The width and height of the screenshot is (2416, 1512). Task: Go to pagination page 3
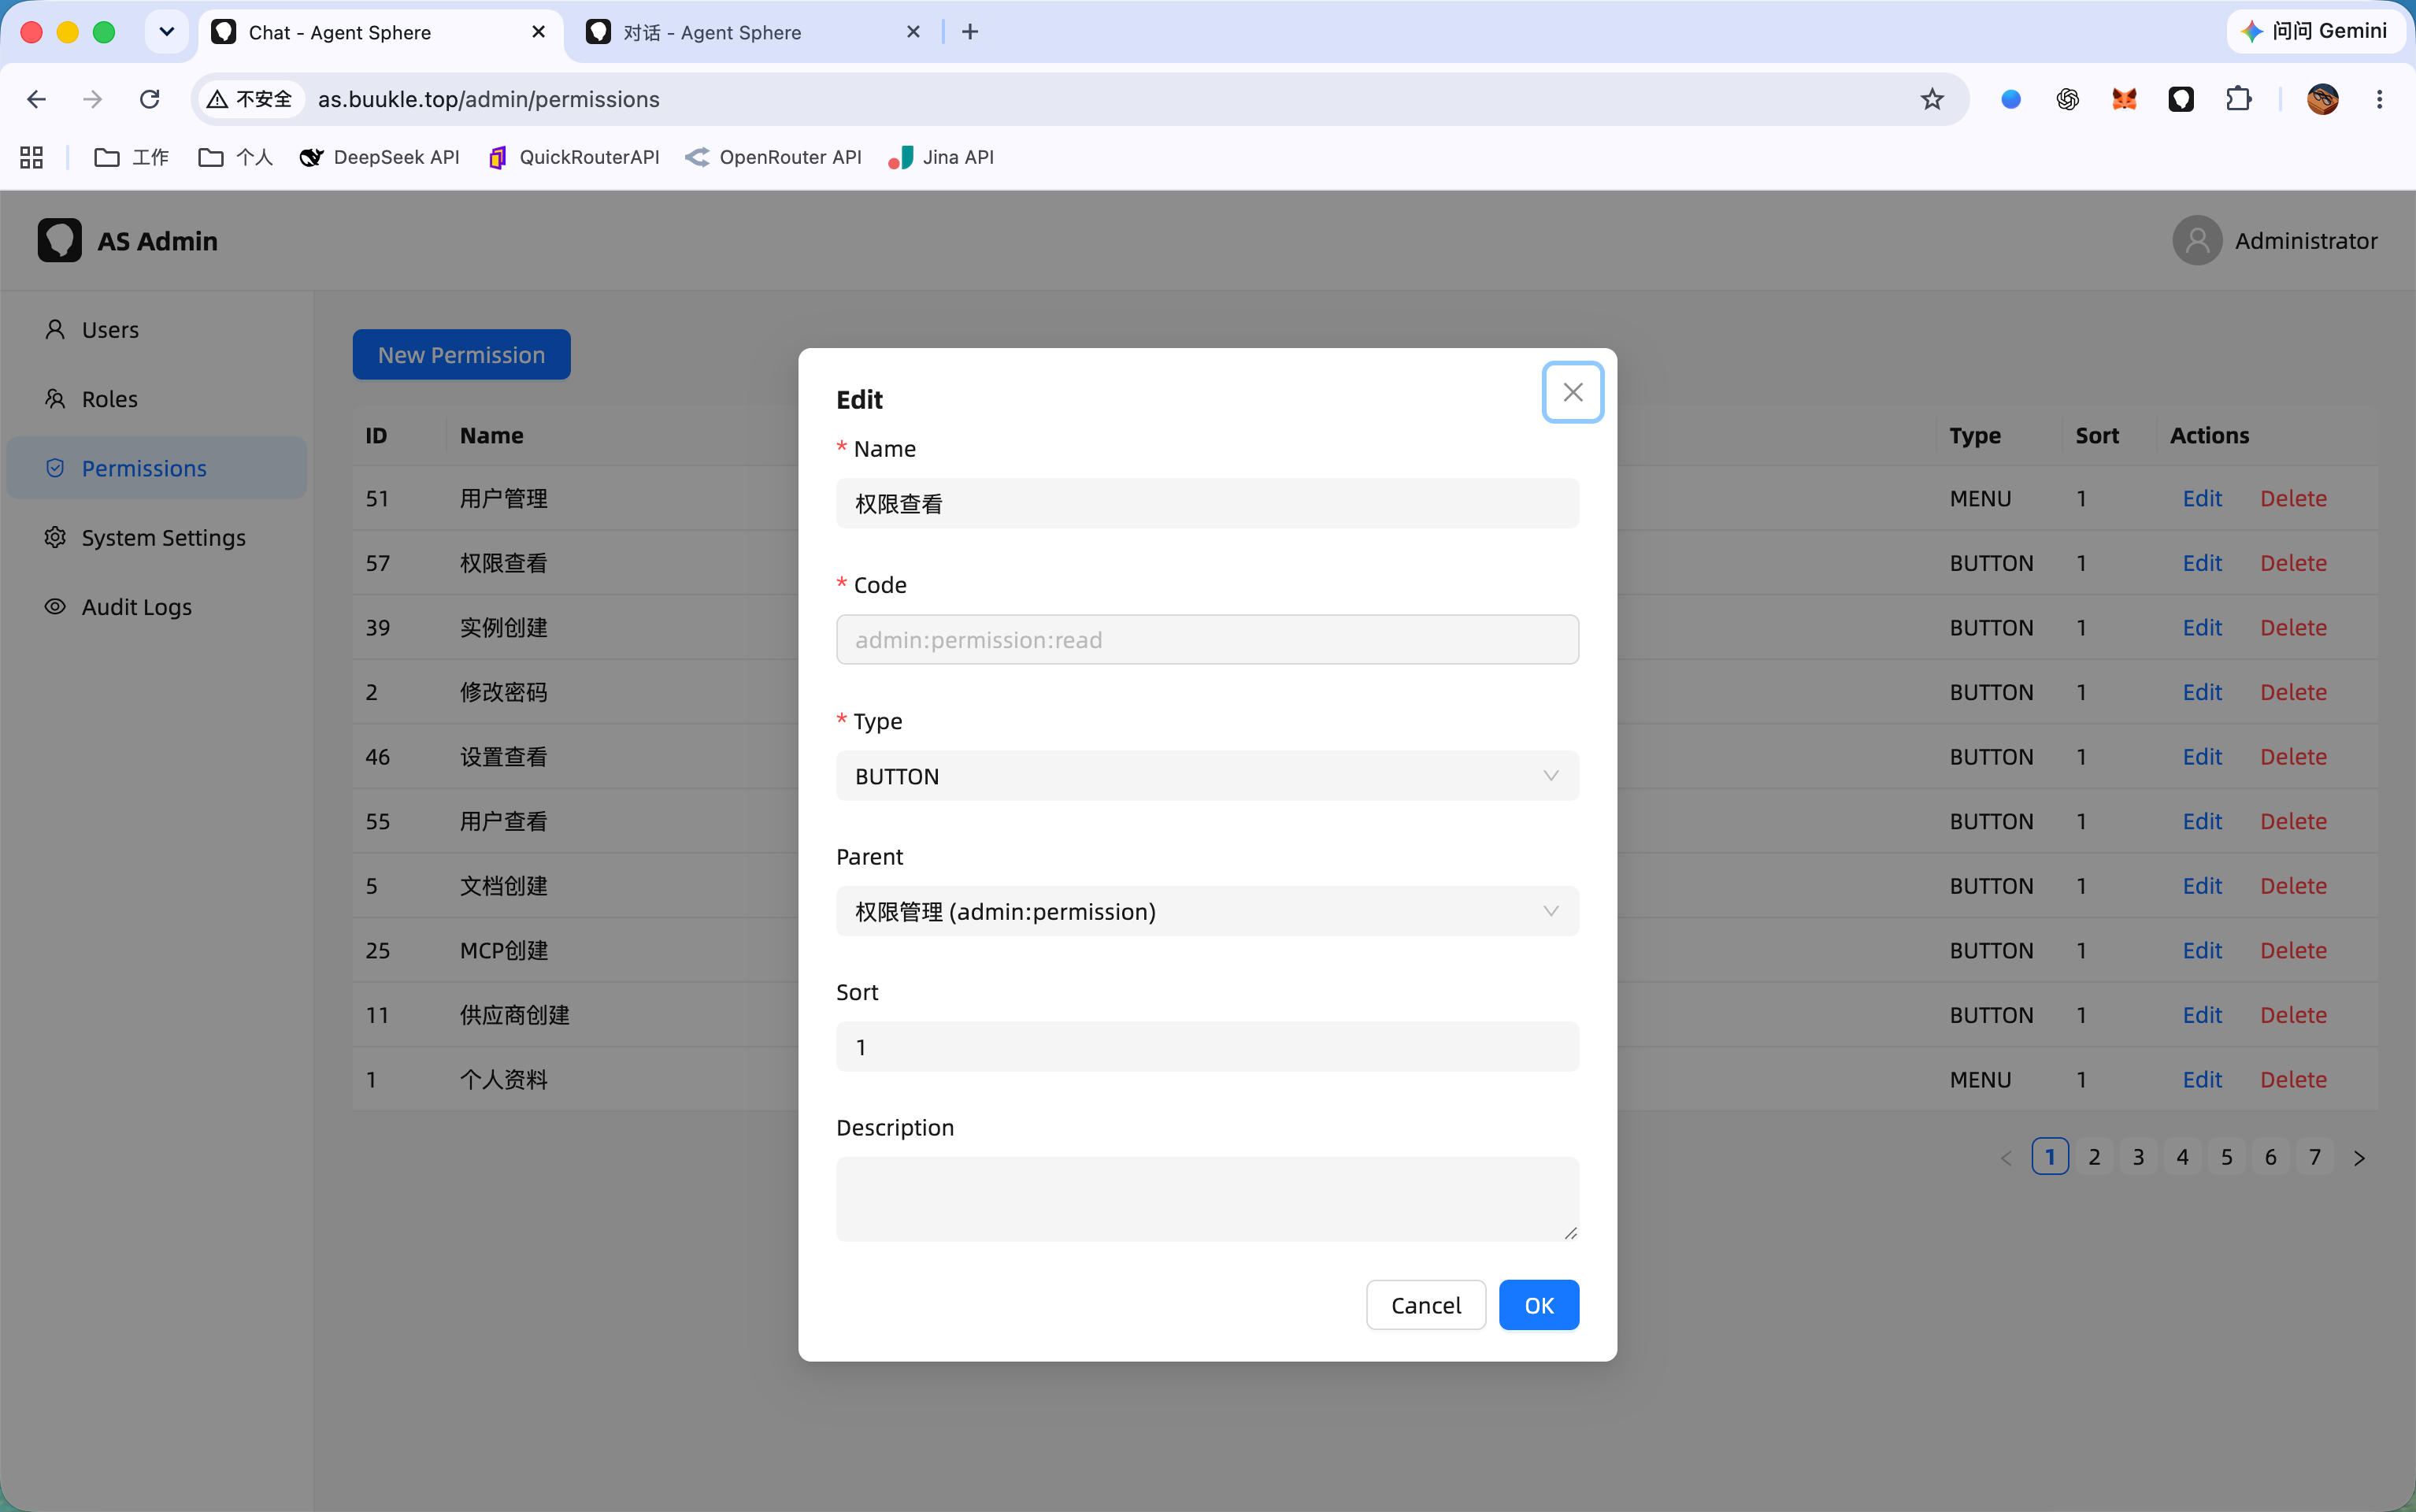pos(2138,1157)
